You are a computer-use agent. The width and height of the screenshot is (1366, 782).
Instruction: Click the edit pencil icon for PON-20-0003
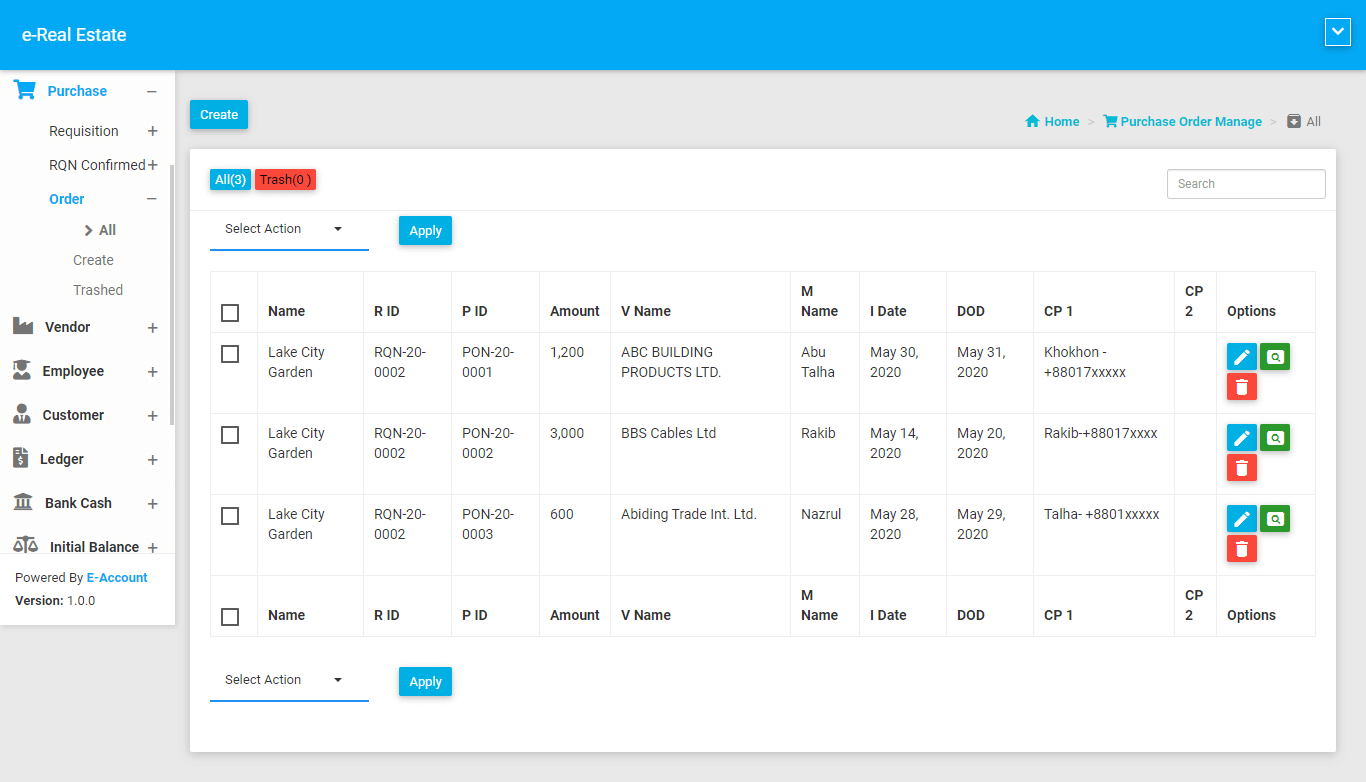click(1241, 518)
